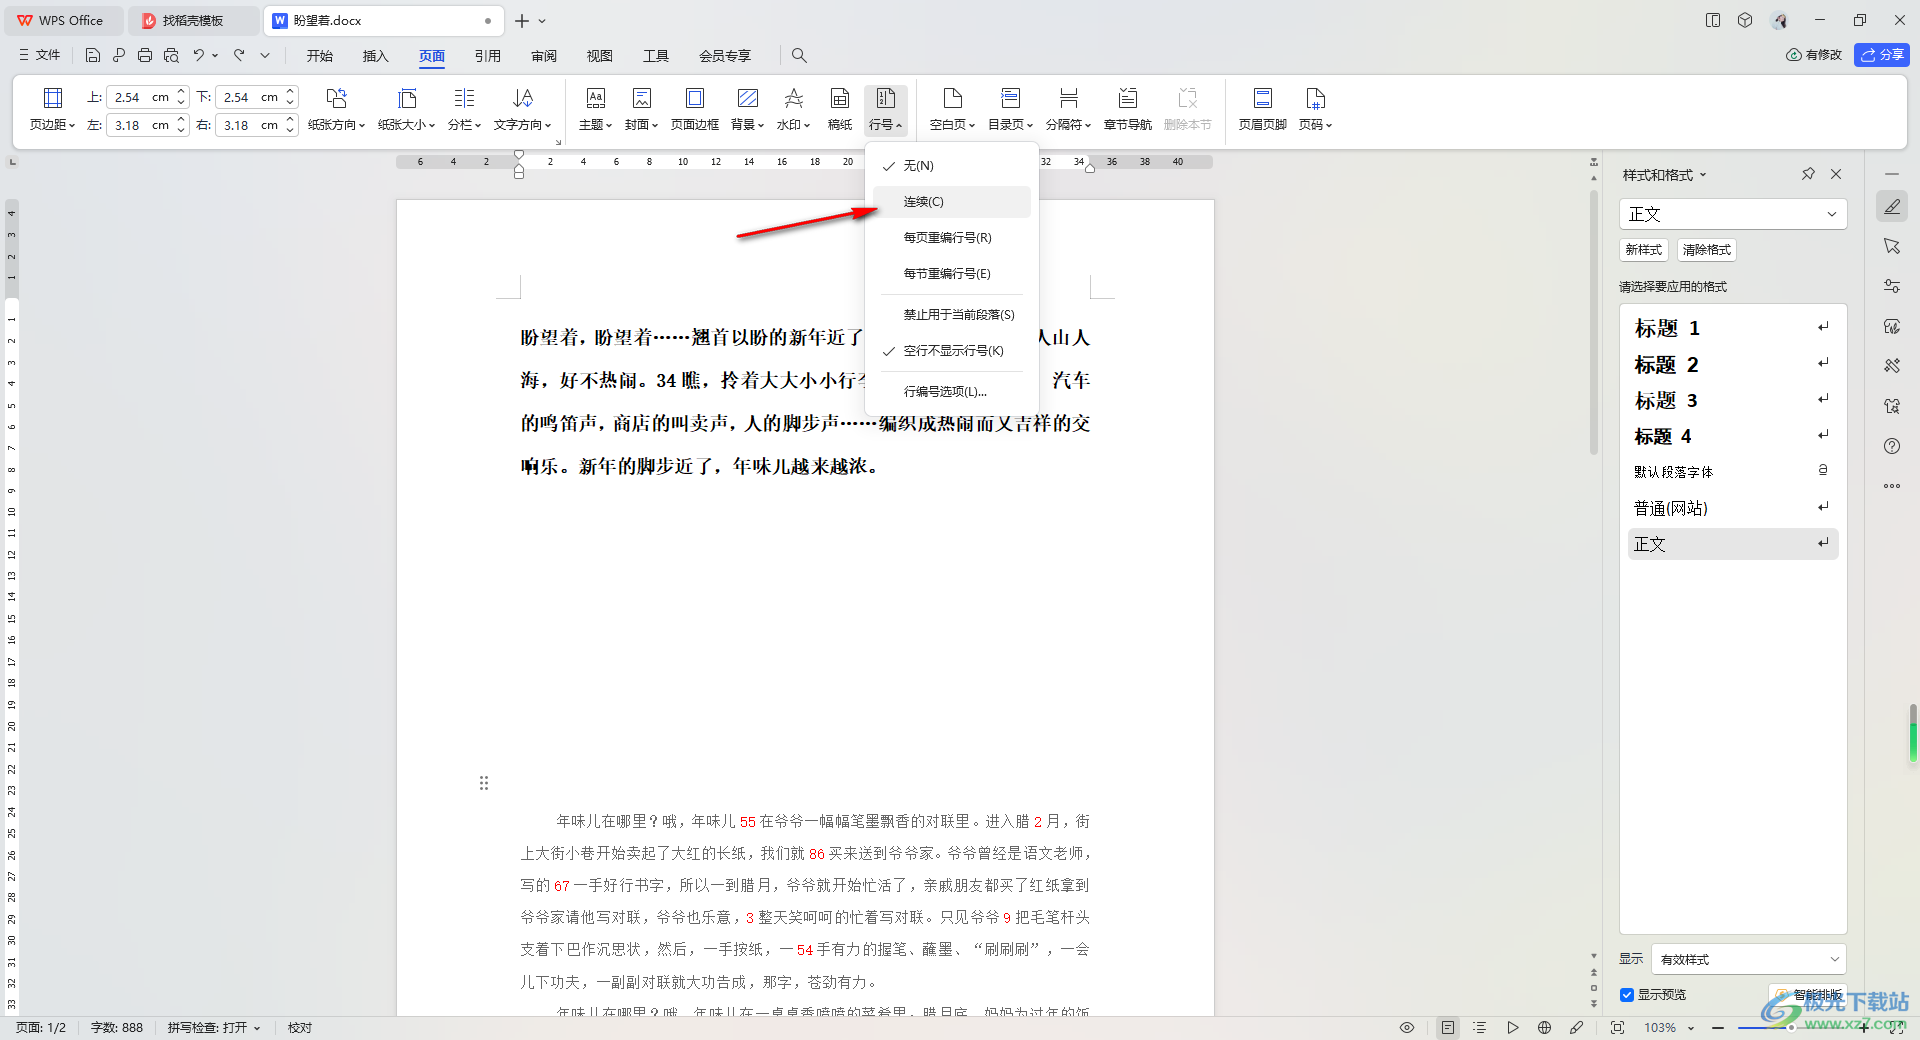Viewport: 1920px width, 1040px height.
Task: Increase the top margin value stepper
Action: tap(181, 92)
